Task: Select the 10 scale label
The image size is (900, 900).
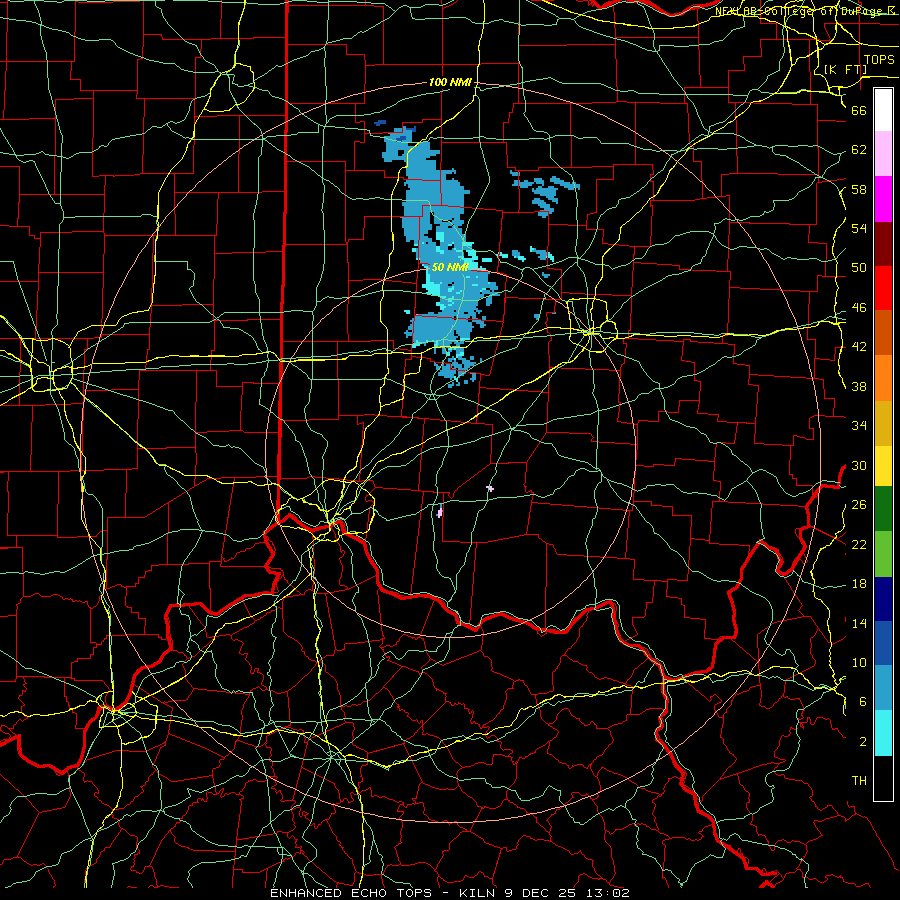Action: coord(859,662)
